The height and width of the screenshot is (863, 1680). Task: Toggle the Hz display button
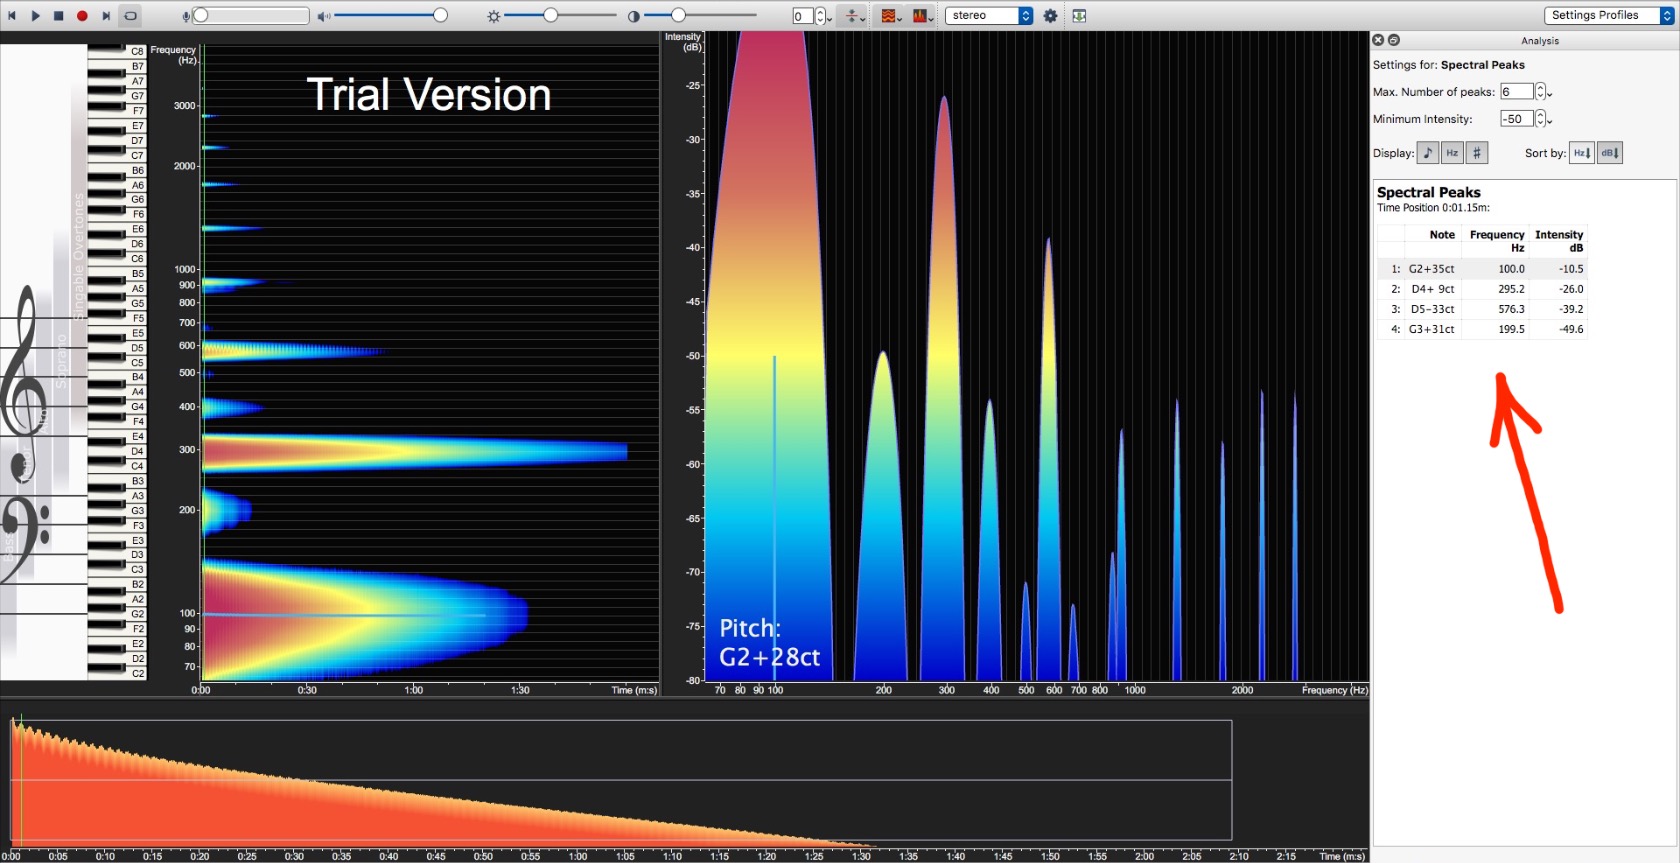[1452, 153]
